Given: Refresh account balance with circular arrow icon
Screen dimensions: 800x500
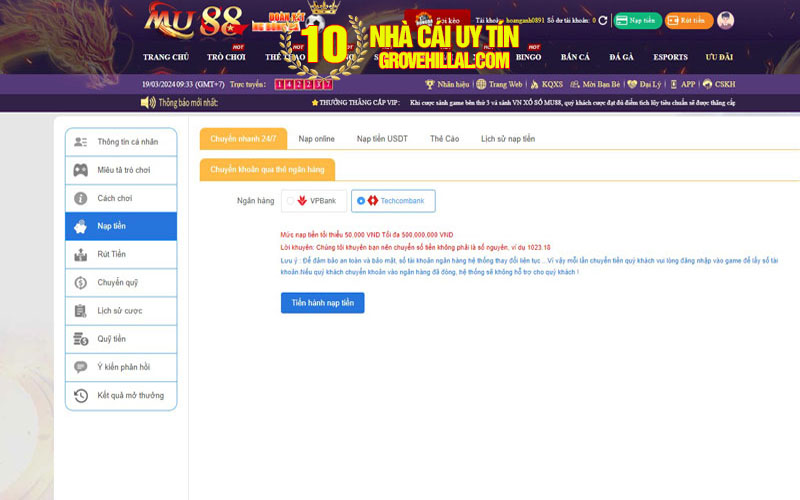Looking at the screenshot, I should point(603,20).
